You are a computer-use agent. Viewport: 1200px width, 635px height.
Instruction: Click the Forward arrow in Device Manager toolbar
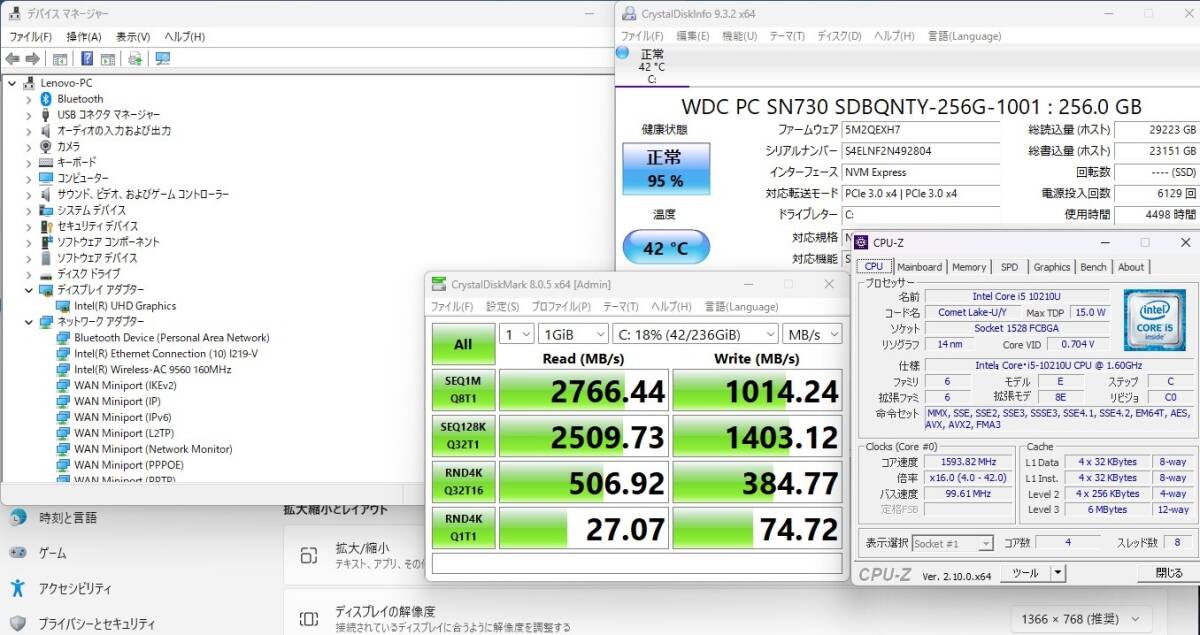32,59
